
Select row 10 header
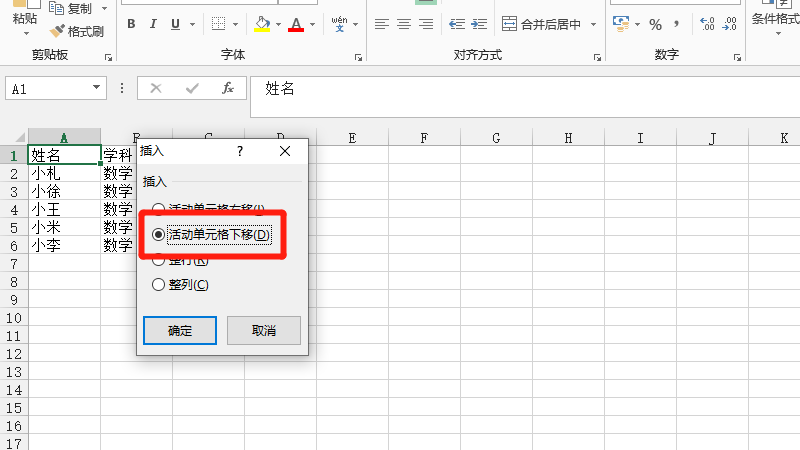coord(14,318)
